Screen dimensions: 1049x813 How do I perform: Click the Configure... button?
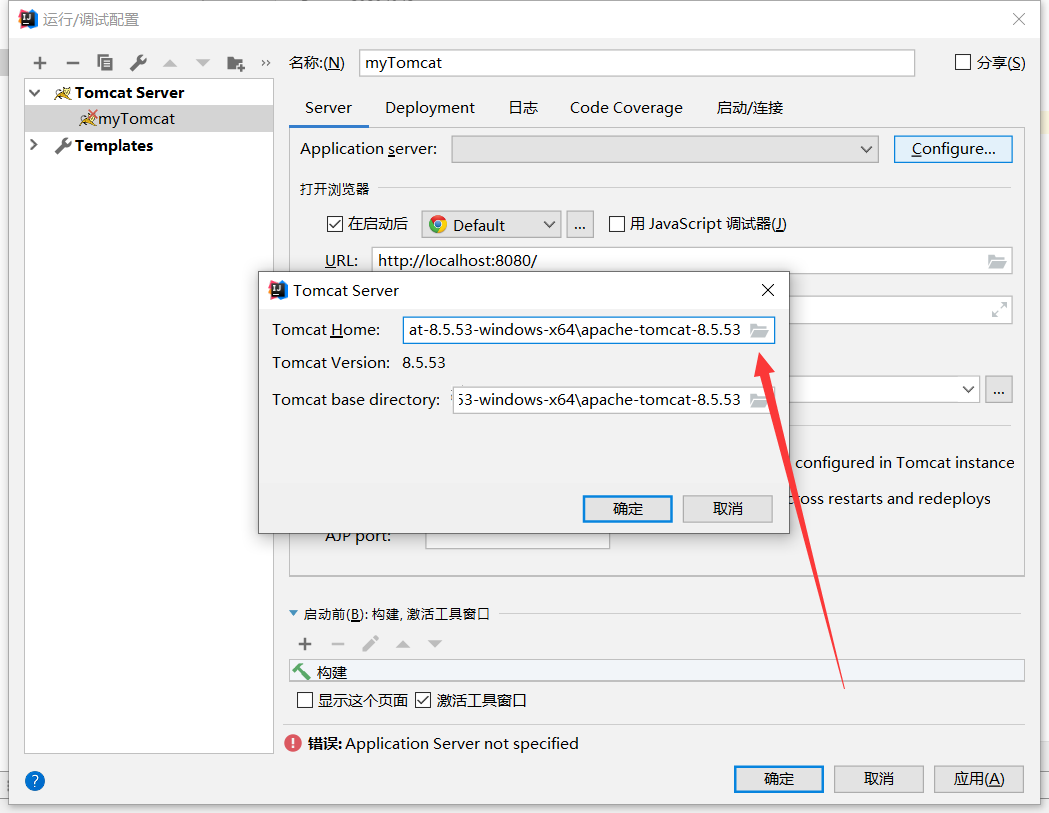953,149
